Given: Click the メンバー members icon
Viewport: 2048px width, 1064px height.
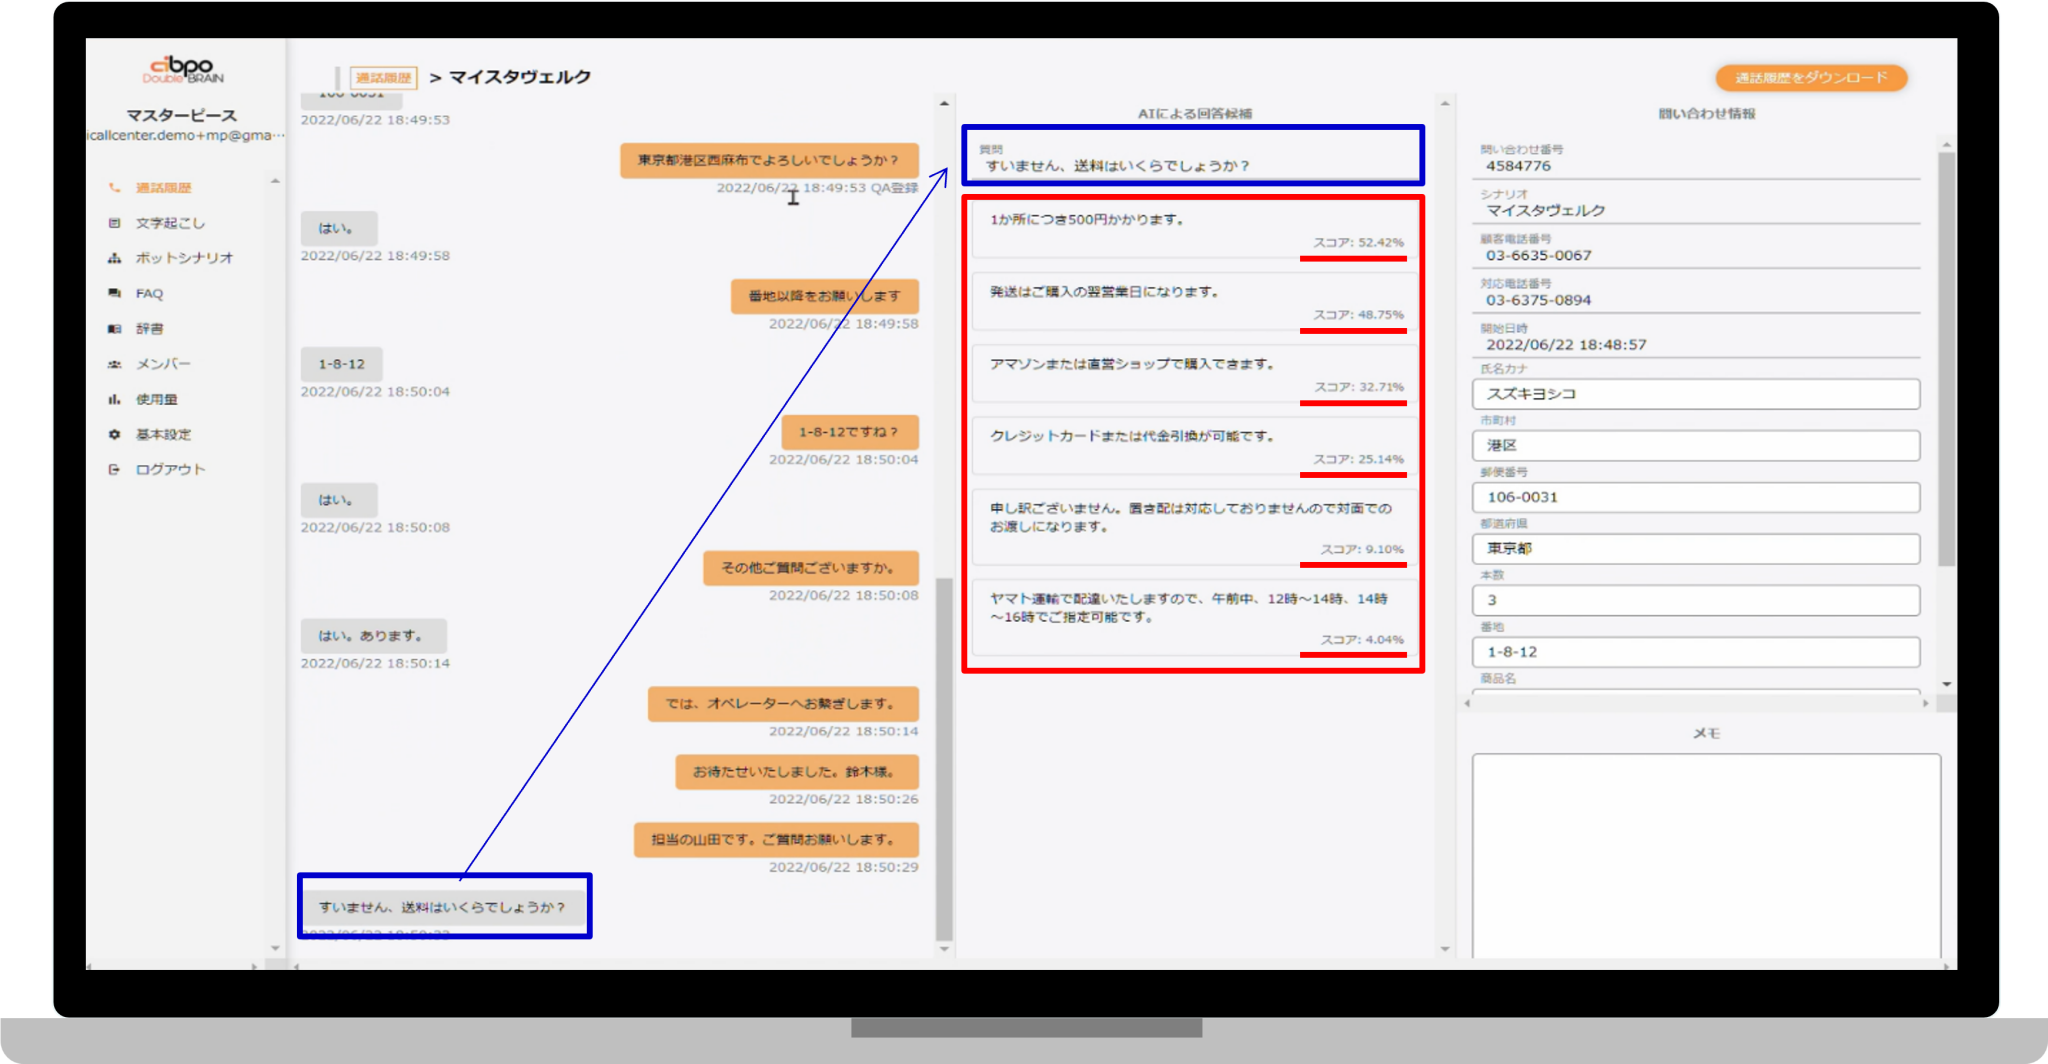Looking at the screenshot, I should coord(115,364).
